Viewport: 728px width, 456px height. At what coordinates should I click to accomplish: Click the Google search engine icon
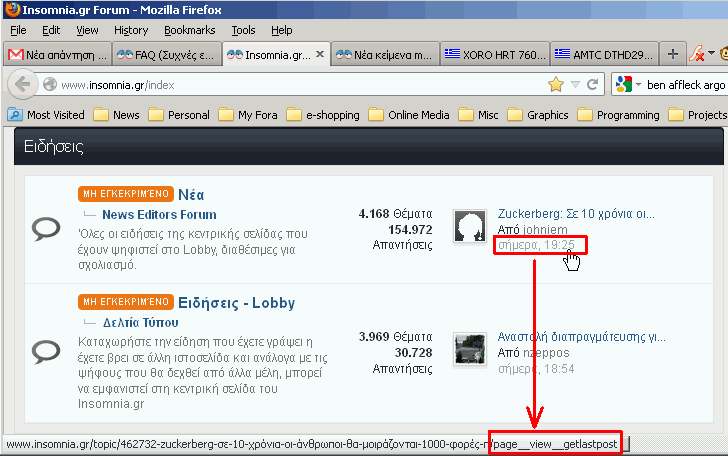coord(624,85)
